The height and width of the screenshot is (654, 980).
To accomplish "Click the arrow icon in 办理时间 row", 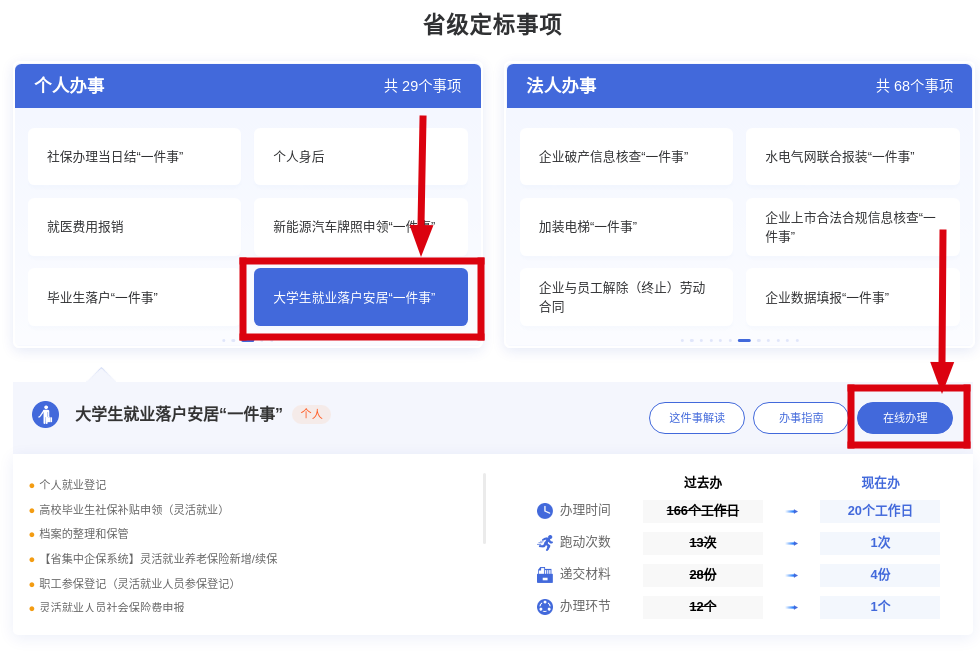I will [x=792, y=511].
